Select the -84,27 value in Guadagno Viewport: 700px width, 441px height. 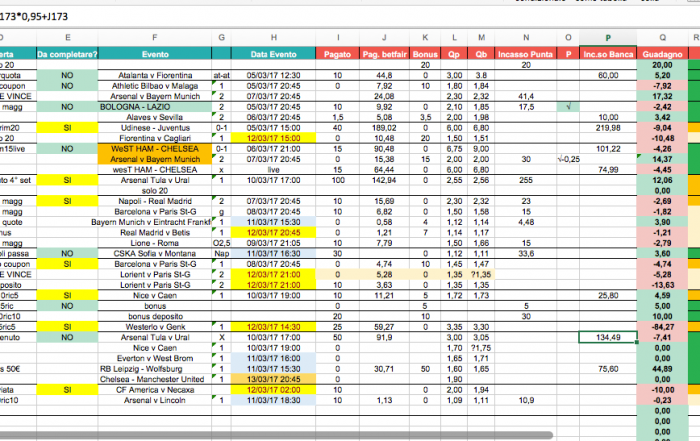[x=662, y=327]
